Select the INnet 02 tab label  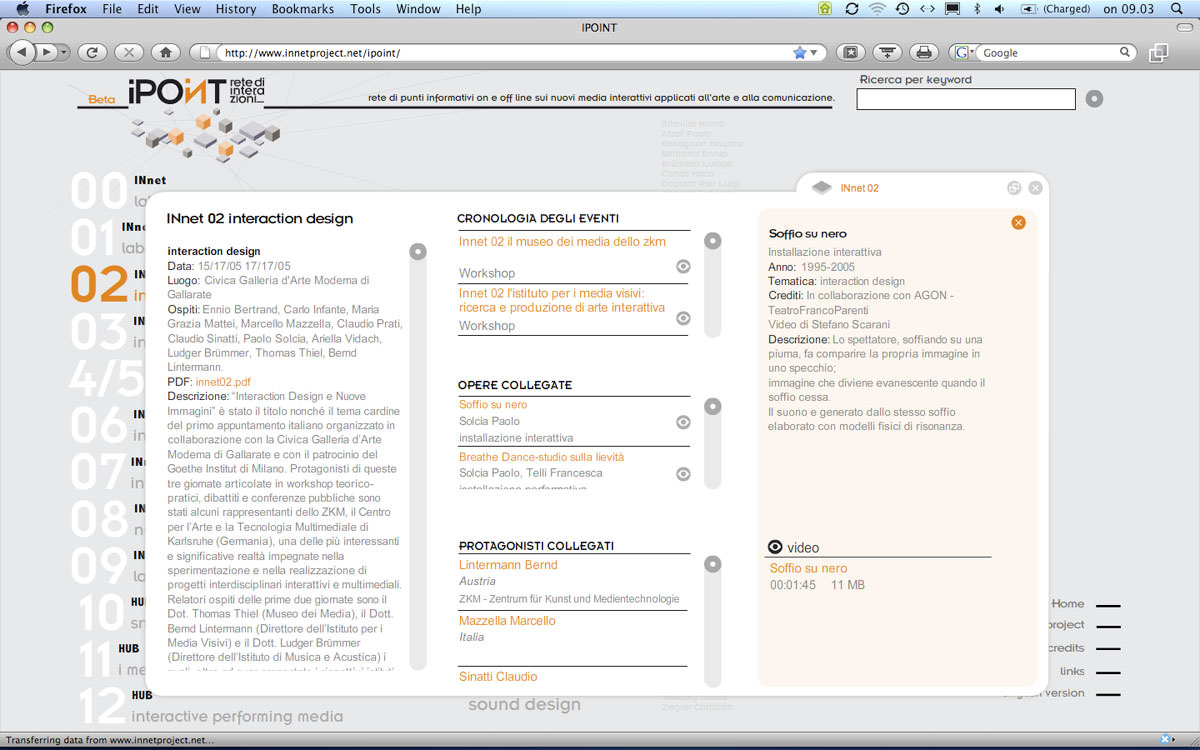pyautogui.click(x=860, y=188)
